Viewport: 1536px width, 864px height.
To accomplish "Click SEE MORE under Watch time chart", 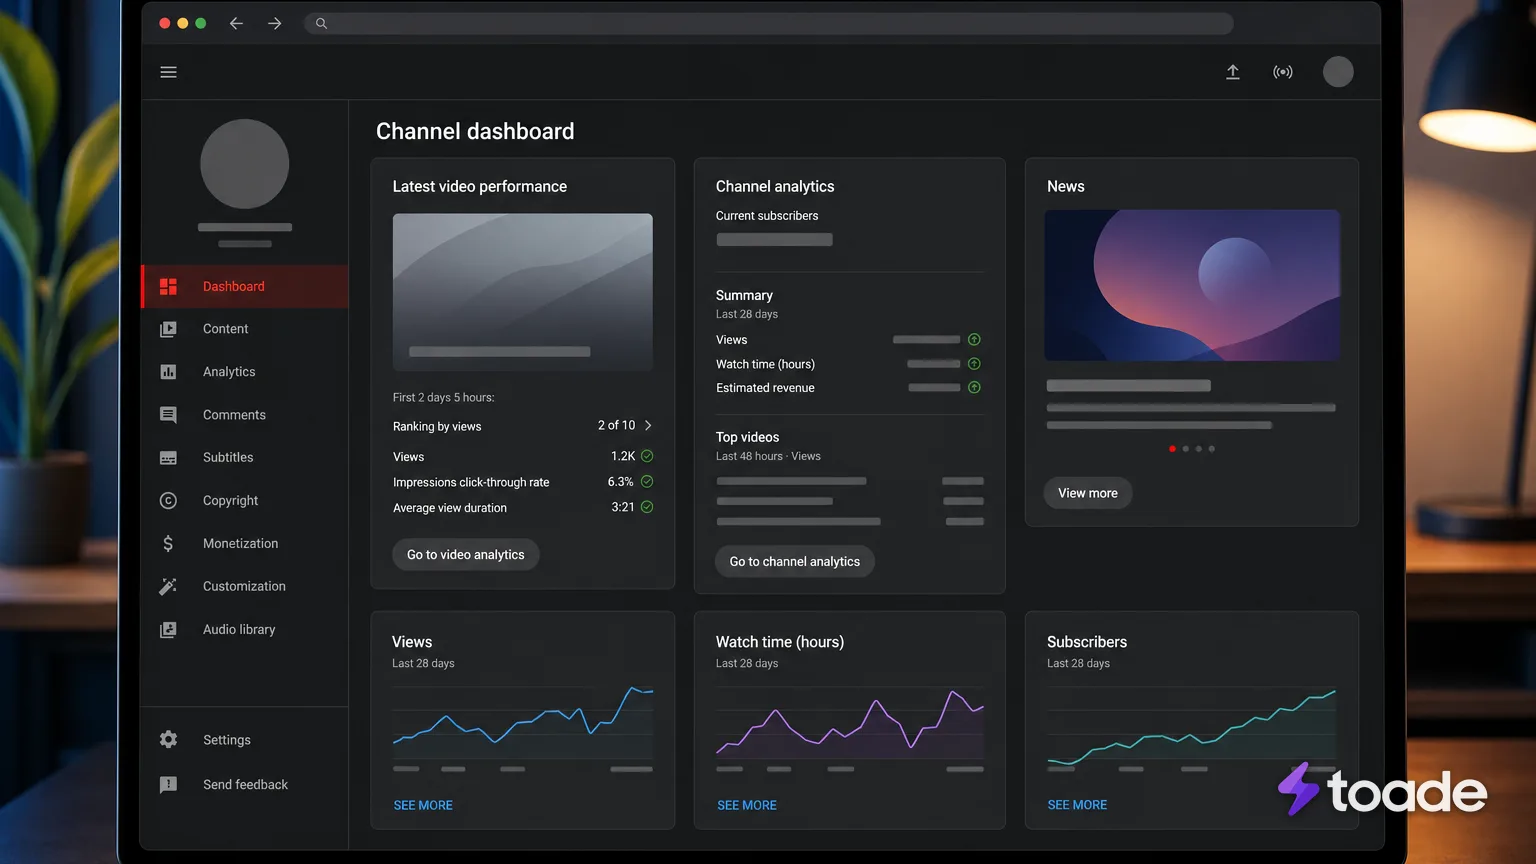I will [x=747, y=805].
